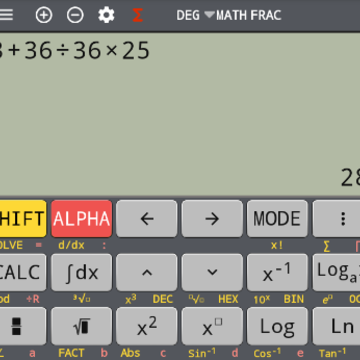Tap the x power box key
The height and width of the screenshot is (360, 360).
[x=212, y=326]
